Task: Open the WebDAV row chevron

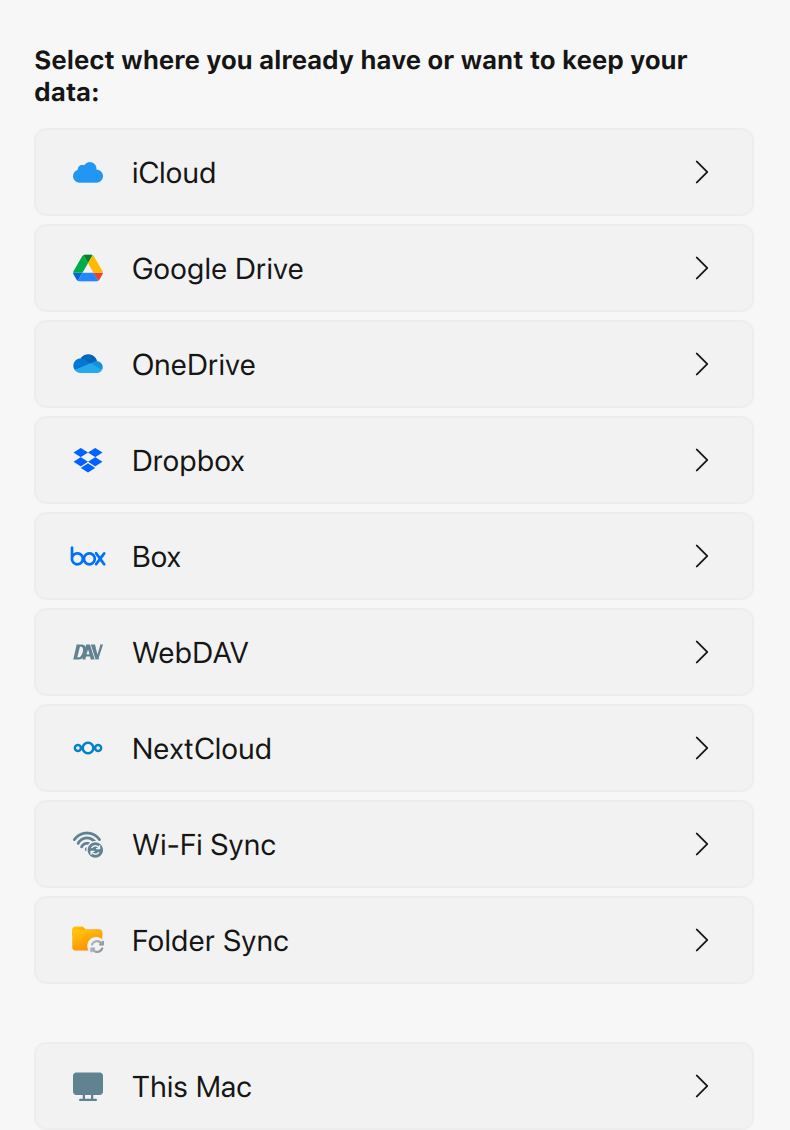Action: pos(701,651)
